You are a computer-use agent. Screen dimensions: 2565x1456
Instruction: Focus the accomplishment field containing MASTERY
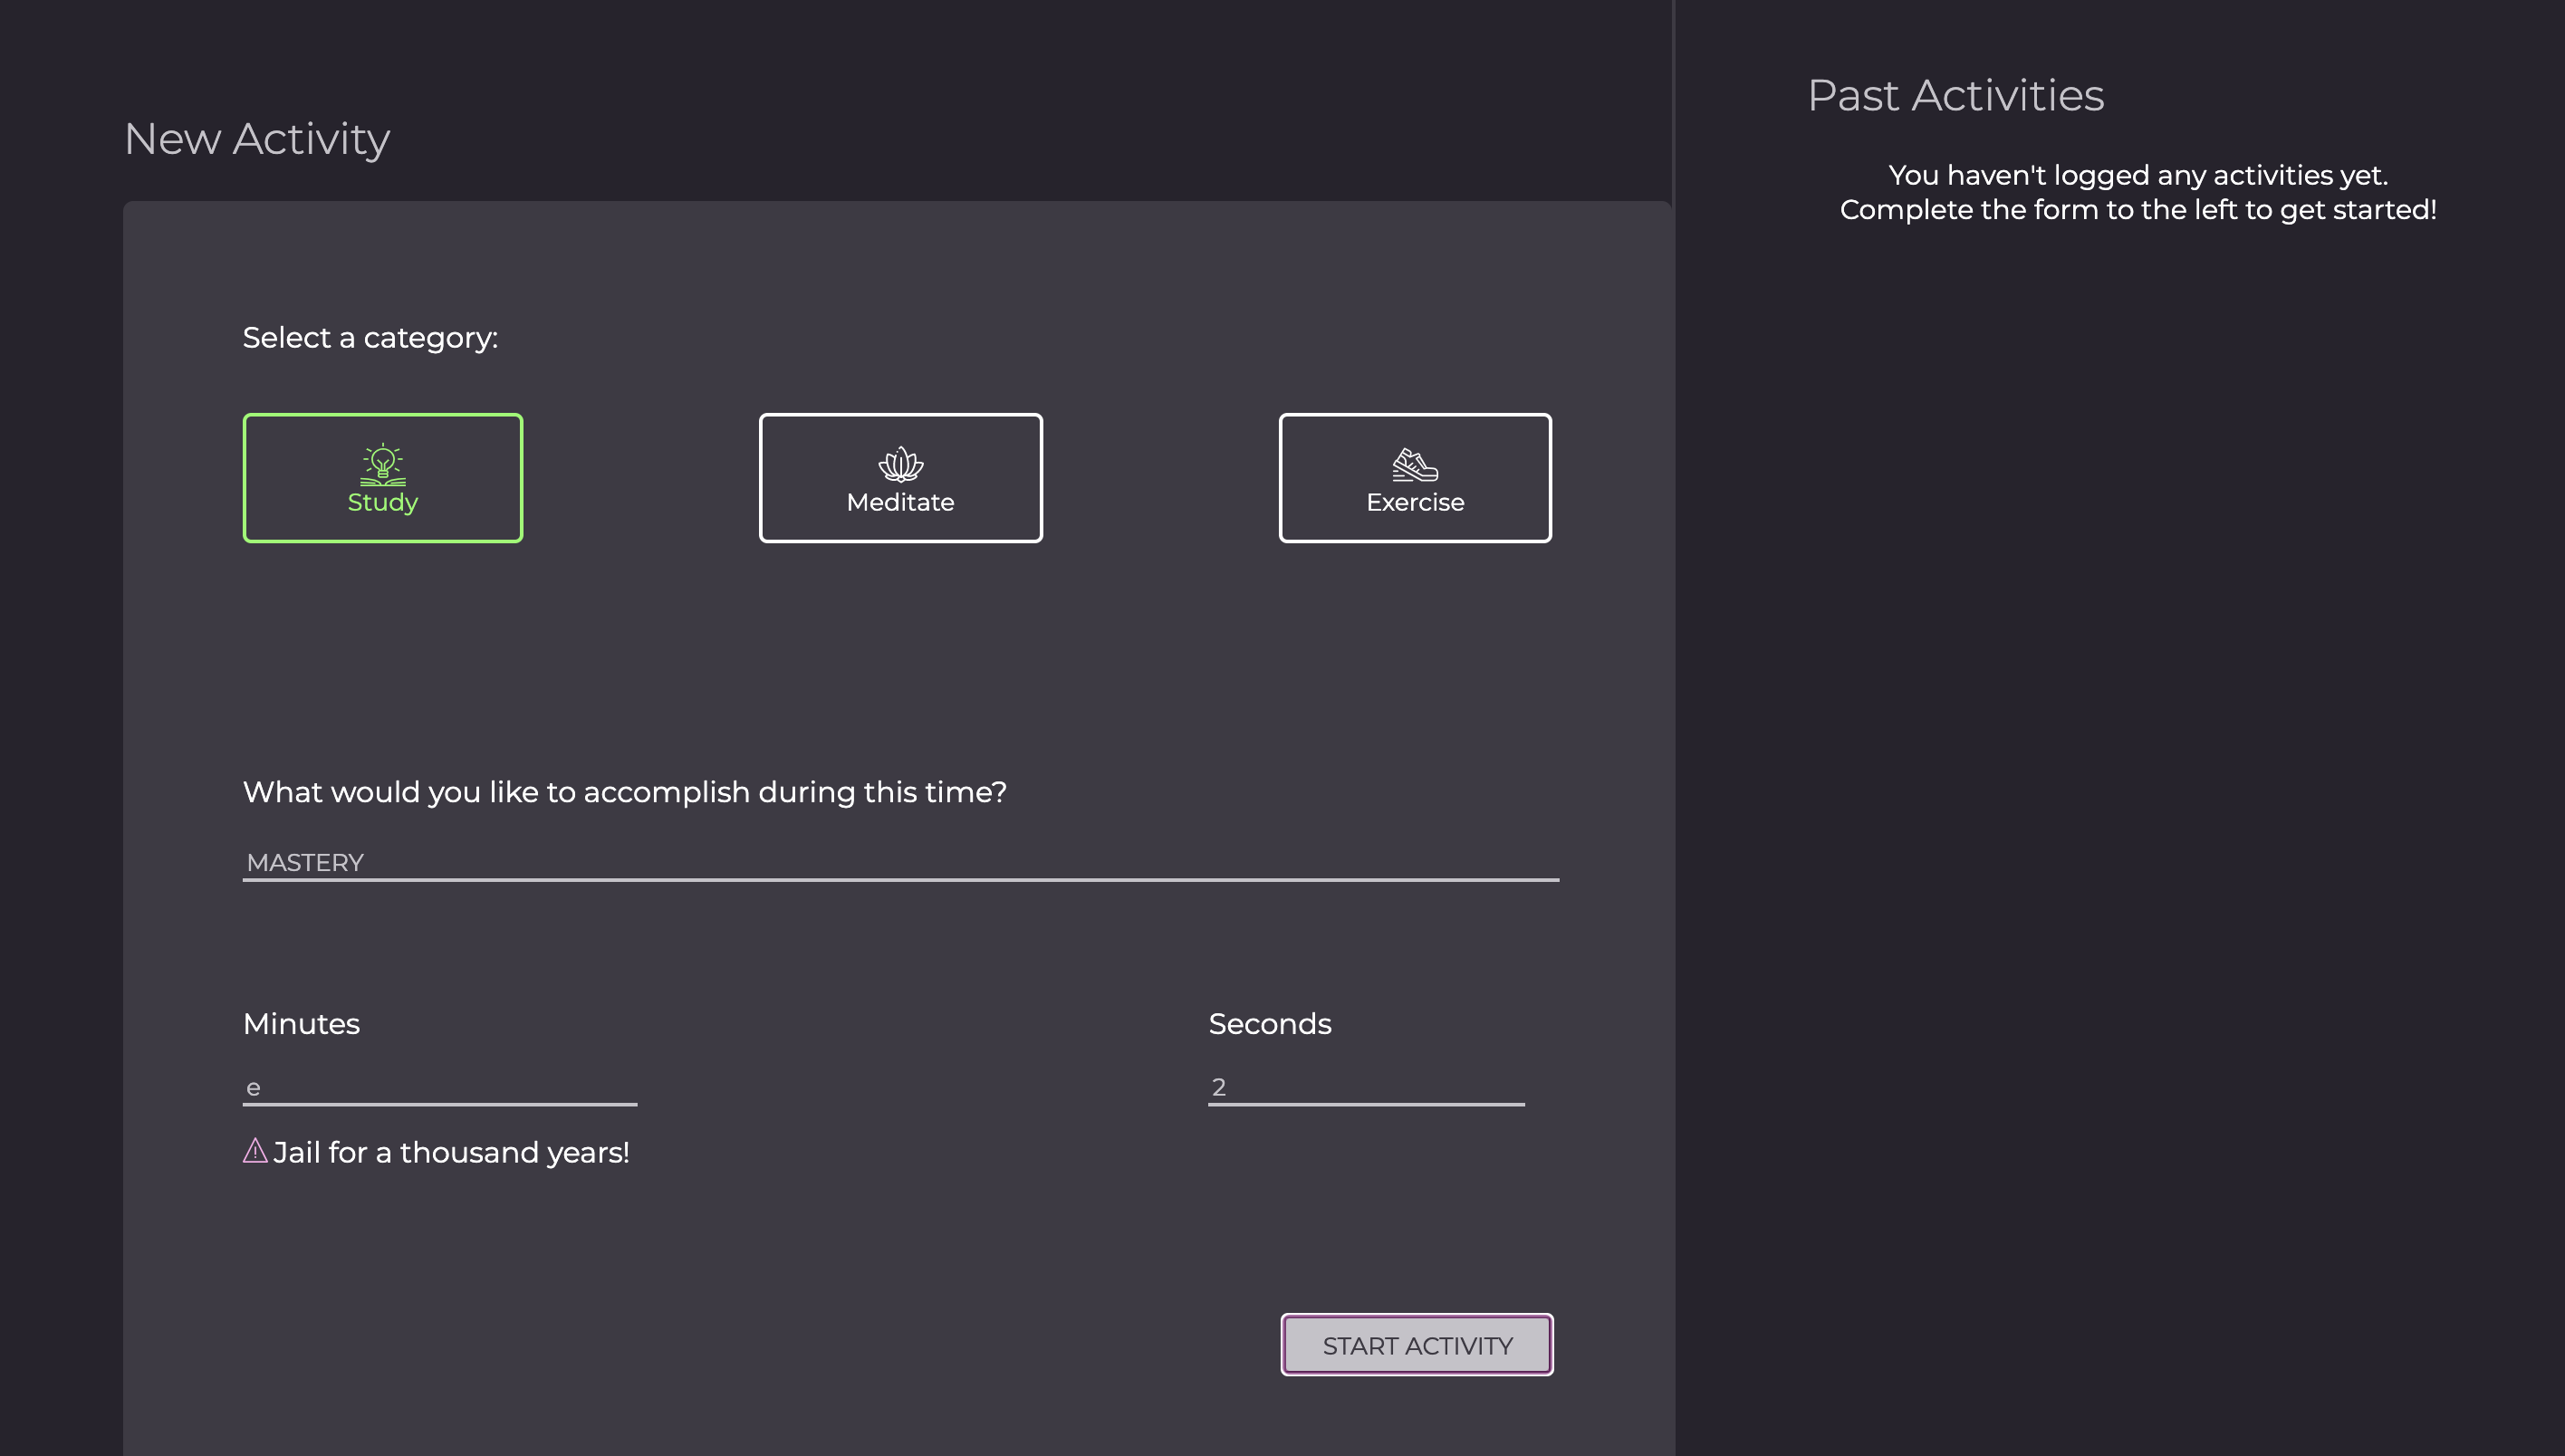(900, 862)
